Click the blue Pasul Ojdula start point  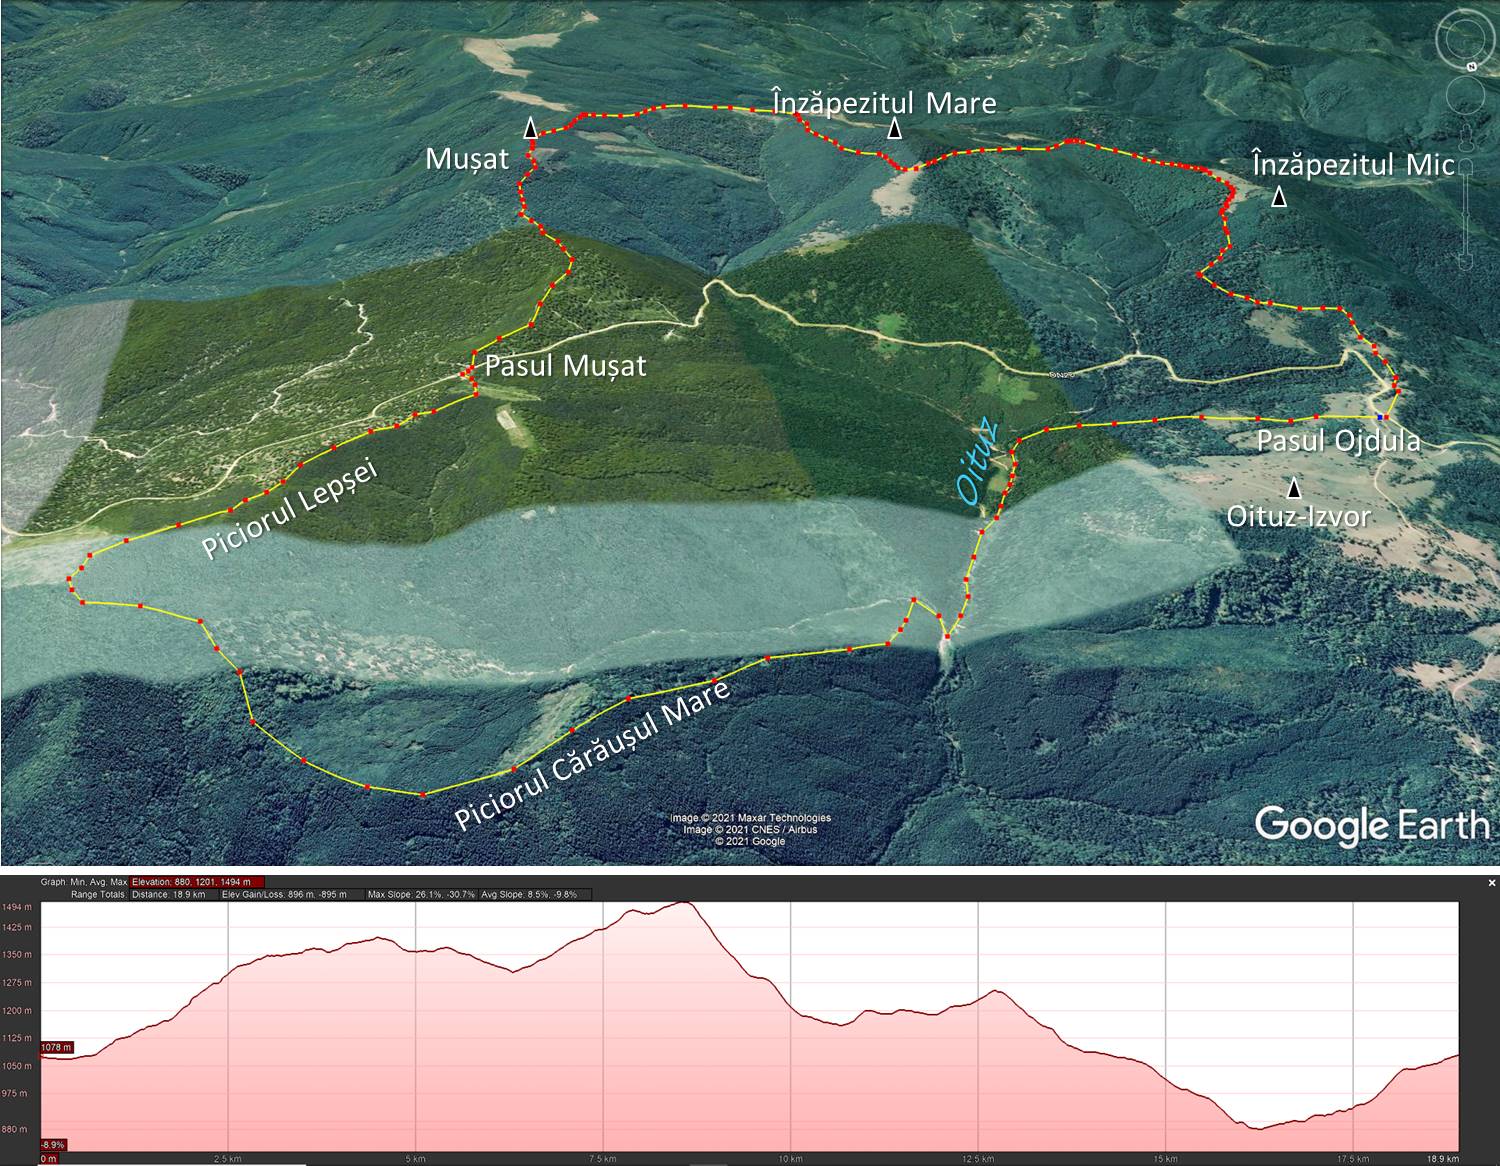[x=1381, y=416]
